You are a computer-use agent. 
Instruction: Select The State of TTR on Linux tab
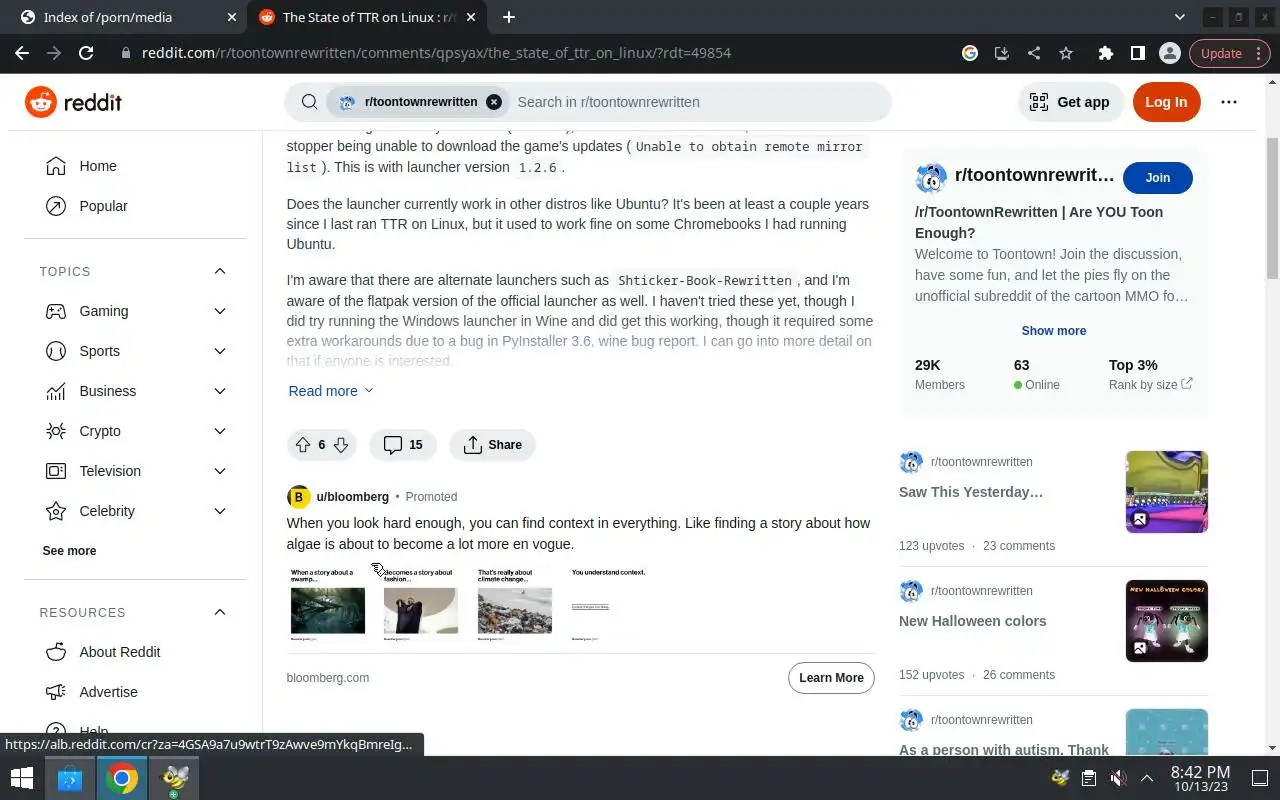pyautogui.click(x=365, y=17)
